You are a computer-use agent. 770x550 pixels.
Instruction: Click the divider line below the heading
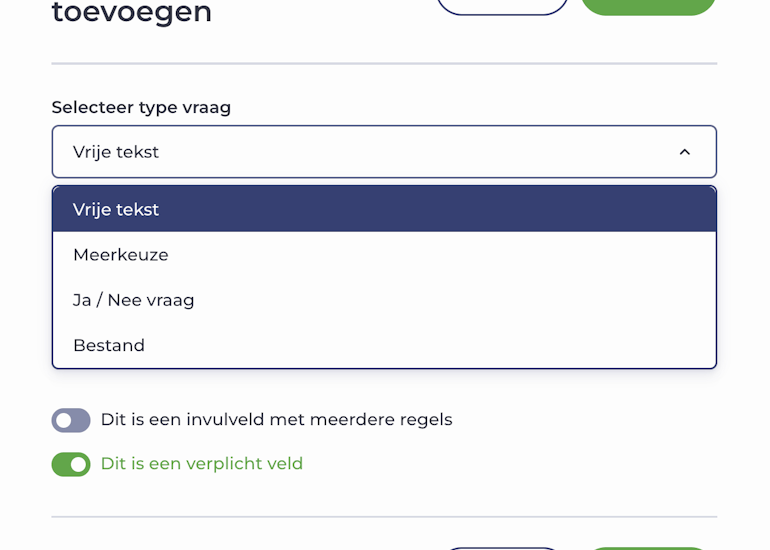point(384,64)
